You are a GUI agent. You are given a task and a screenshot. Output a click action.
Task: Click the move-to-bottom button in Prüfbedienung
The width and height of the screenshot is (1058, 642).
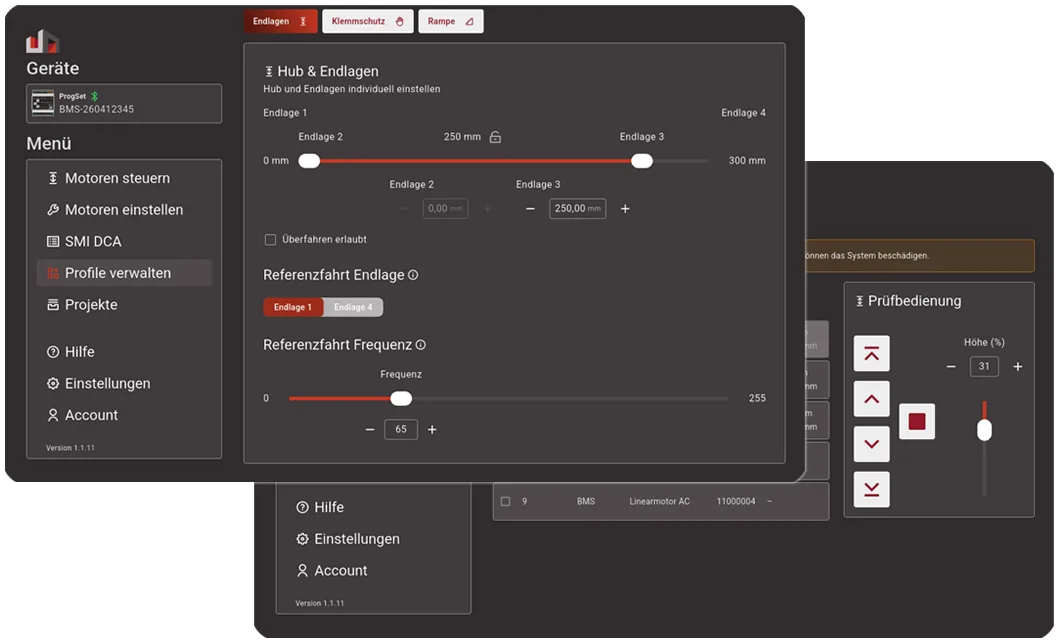[872, 489]
